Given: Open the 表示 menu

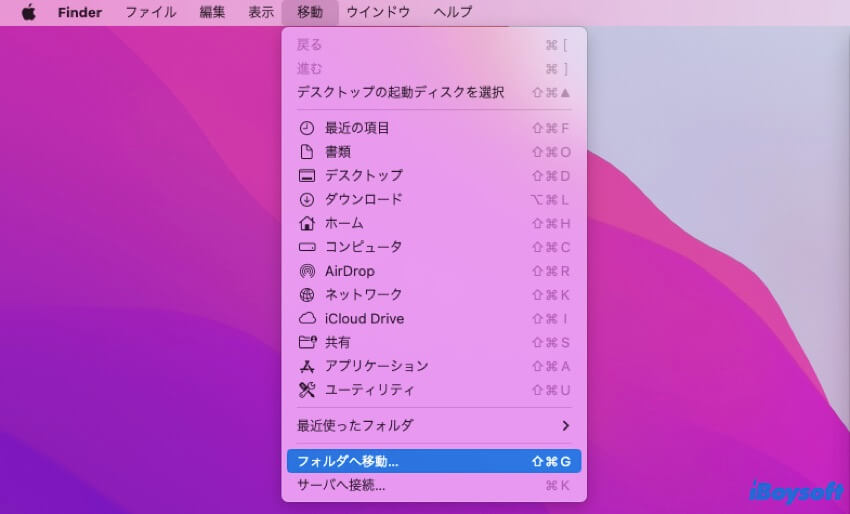Looking at the screenshot, I should point(261,12).
